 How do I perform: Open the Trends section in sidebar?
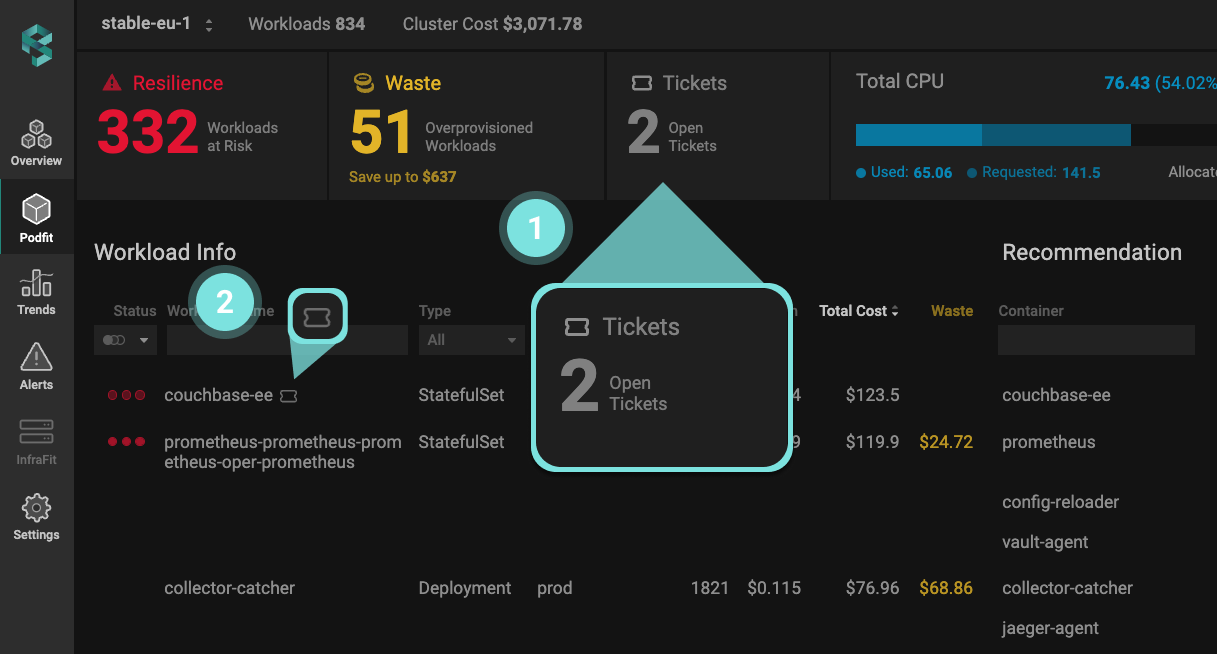coord(36,293)
